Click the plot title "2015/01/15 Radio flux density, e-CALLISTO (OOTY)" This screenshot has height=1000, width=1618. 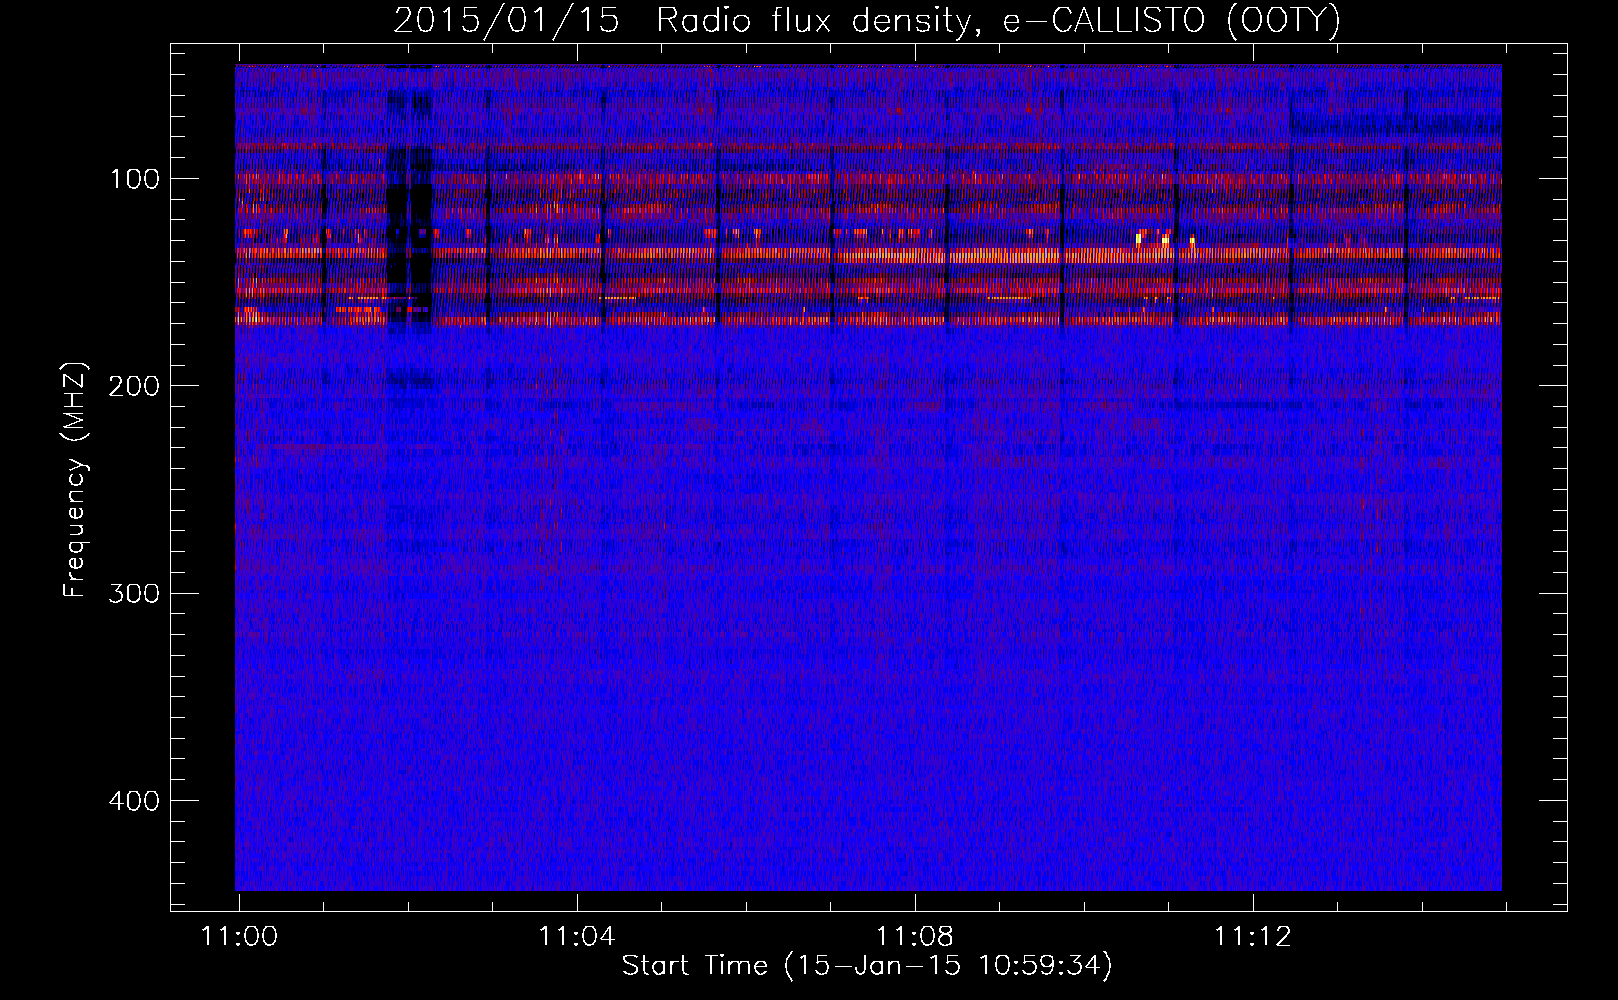tap(867, 21)
